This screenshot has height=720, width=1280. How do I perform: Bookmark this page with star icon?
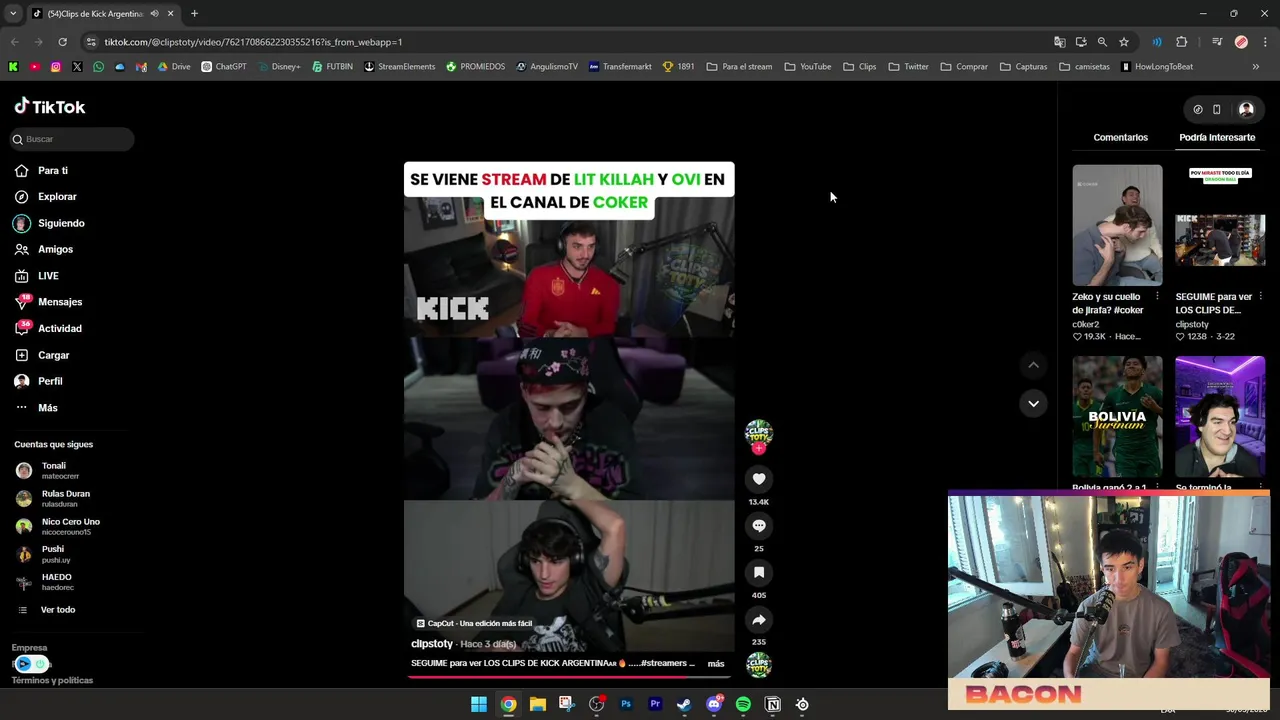pyautogui.click(x=1124, y=42)
